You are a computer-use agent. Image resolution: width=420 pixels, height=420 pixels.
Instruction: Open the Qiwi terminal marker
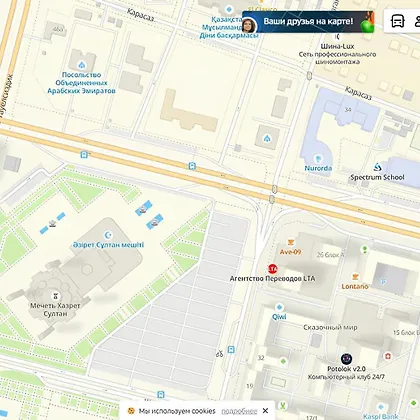279,307
